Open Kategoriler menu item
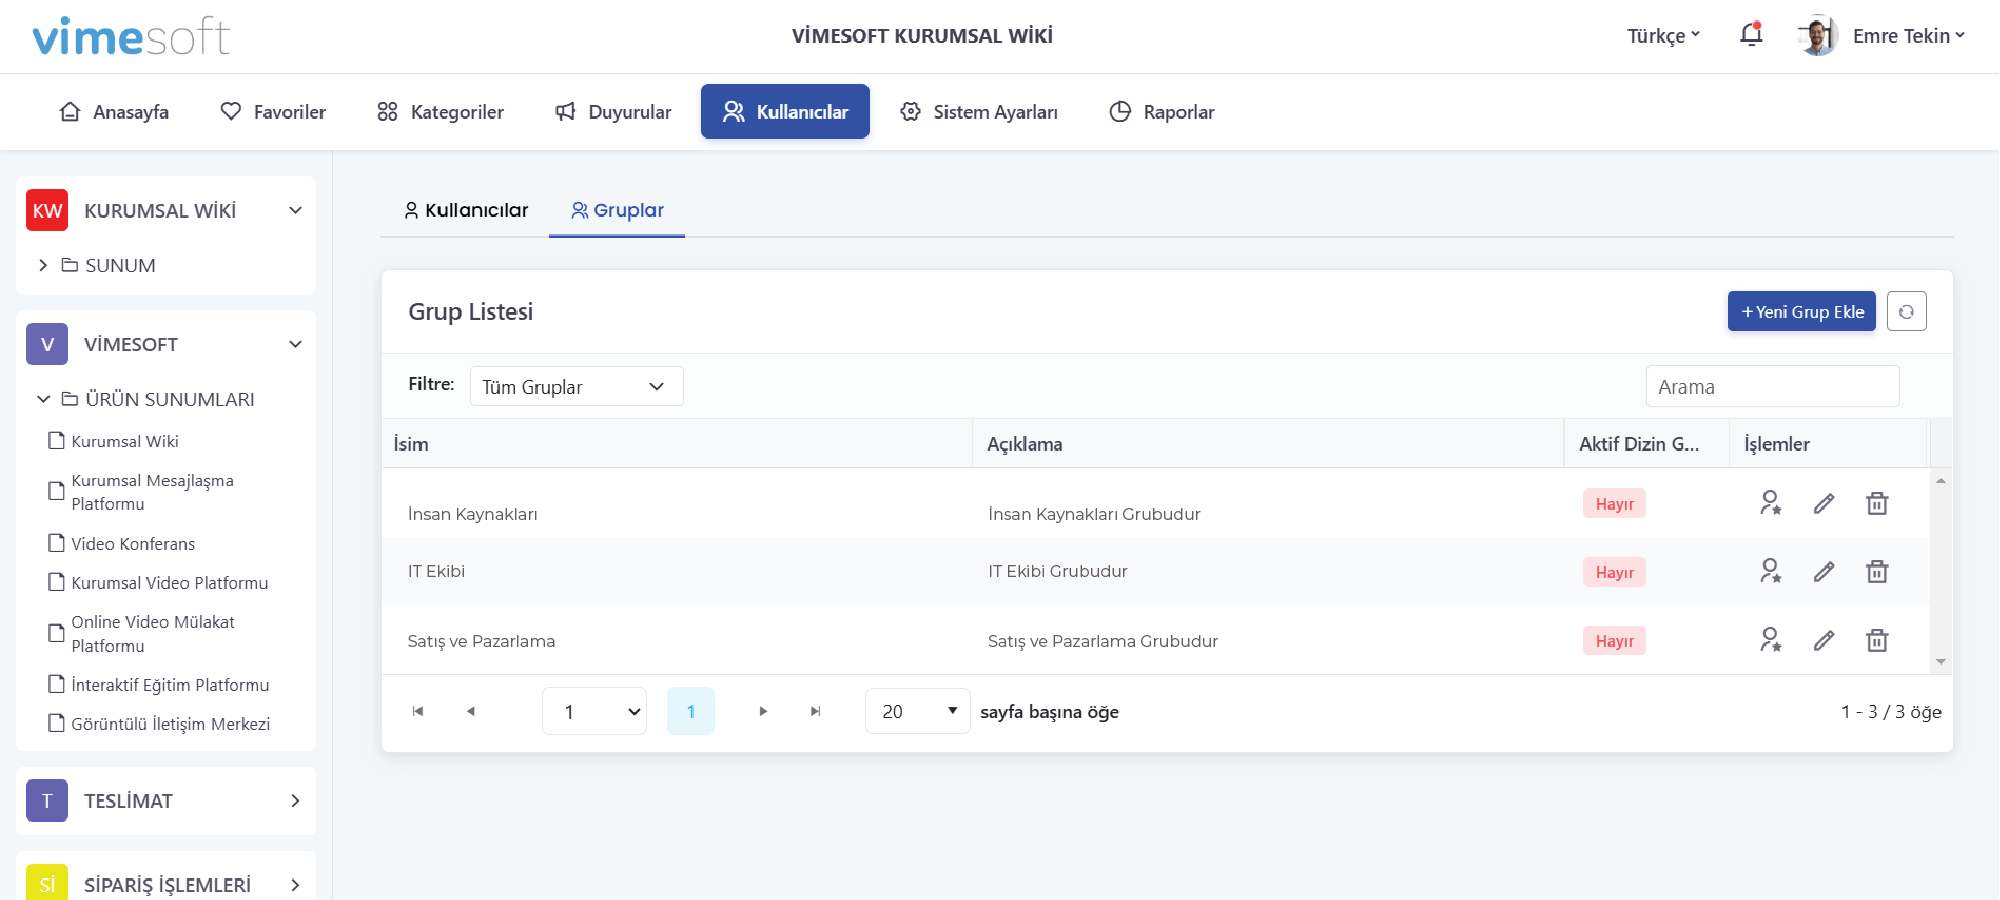 [x=440, y=112]
